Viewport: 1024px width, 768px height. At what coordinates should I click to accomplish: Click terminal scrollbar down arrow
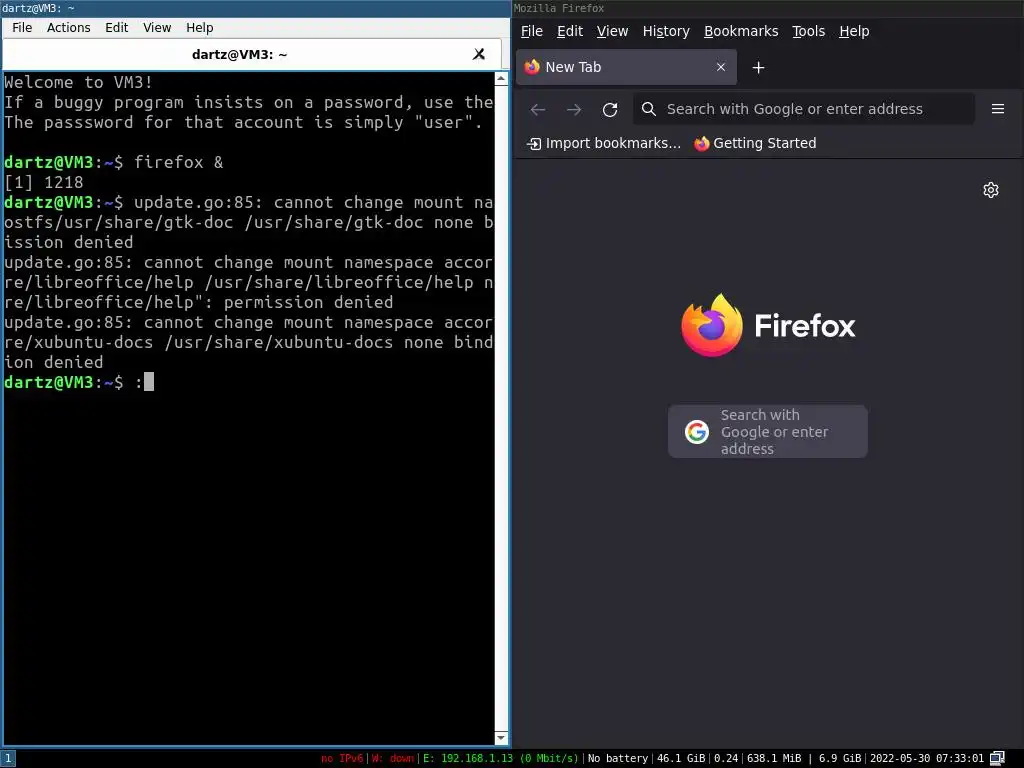pyautogui.click(x=501, y=738)
